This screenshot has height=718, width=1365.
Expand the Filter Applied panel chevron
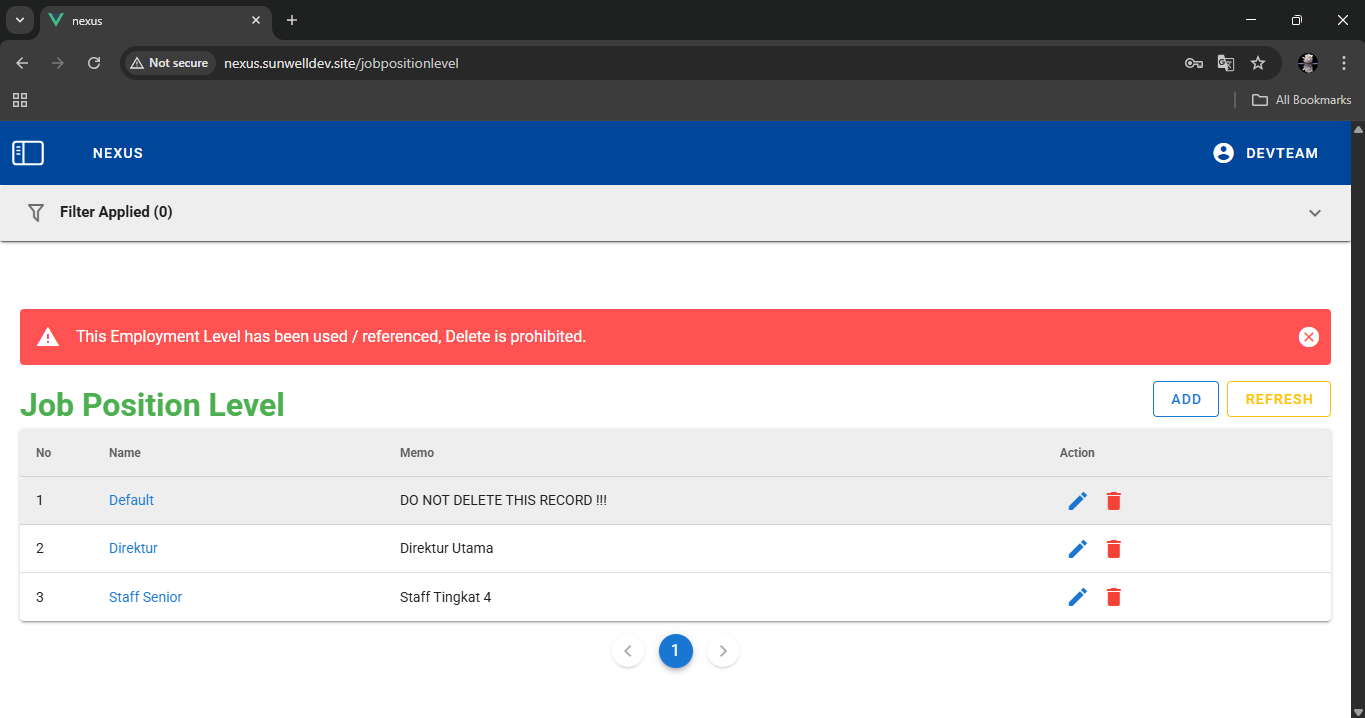tap(1314, 213)
